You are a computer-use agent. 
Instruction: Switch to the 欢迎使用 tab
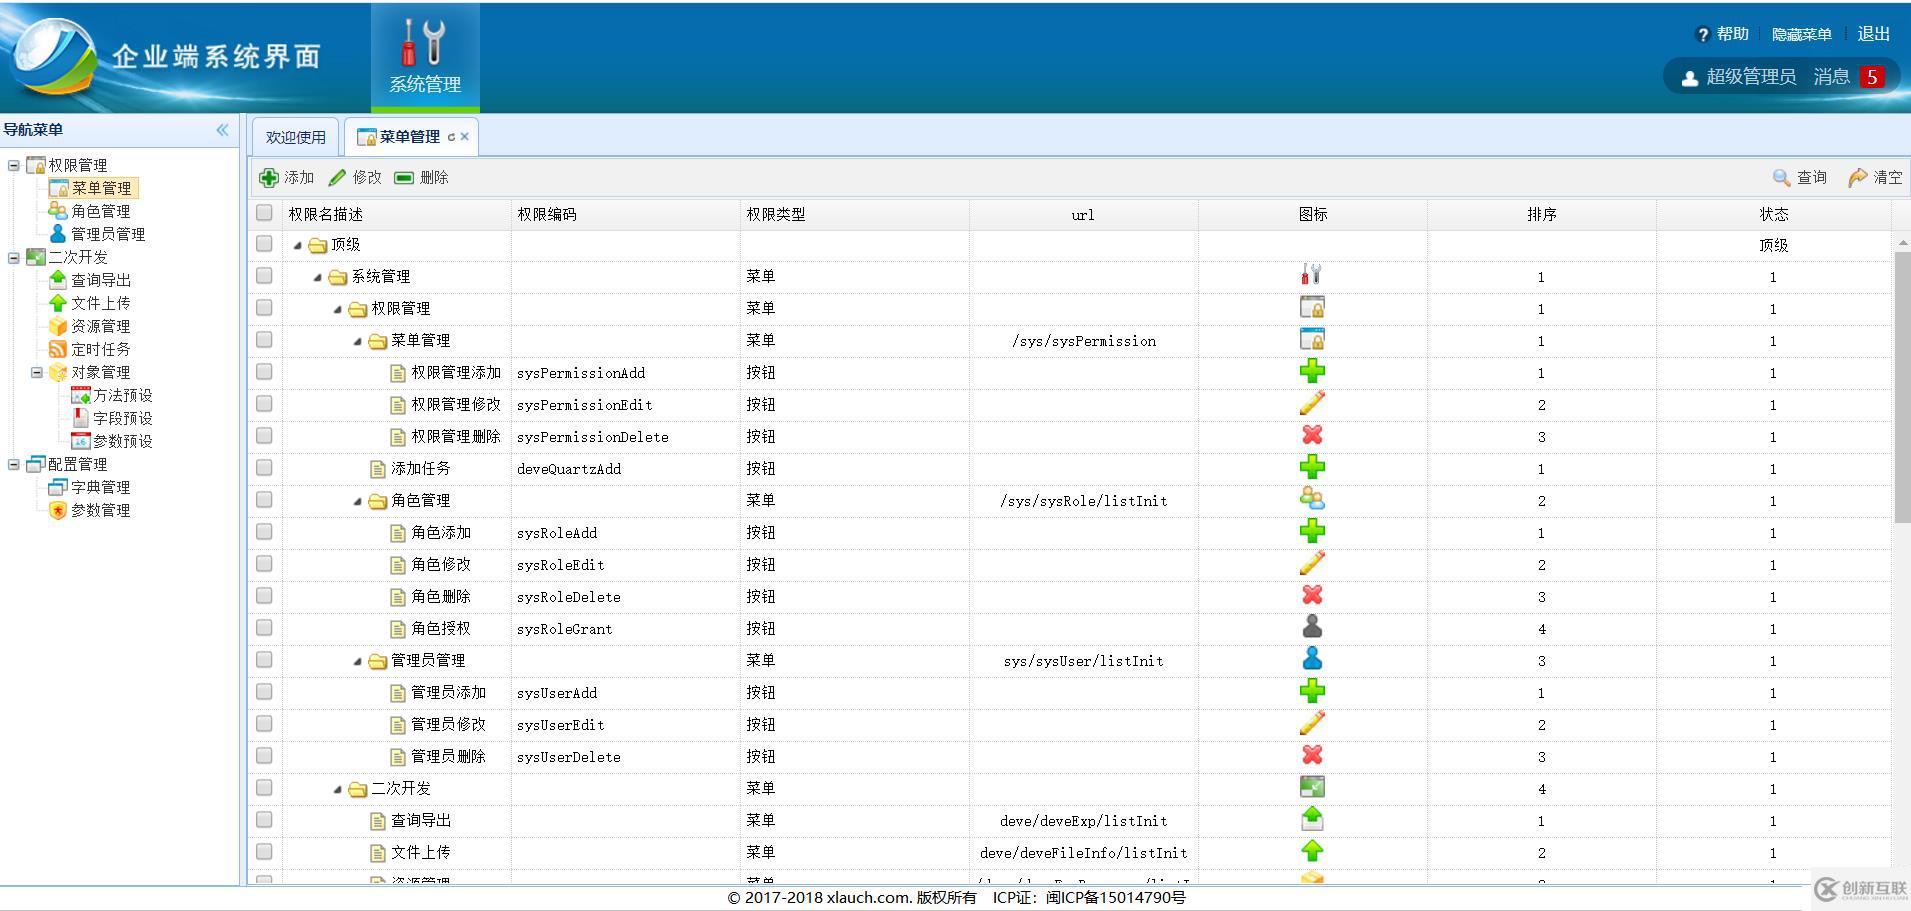(296, 135)
